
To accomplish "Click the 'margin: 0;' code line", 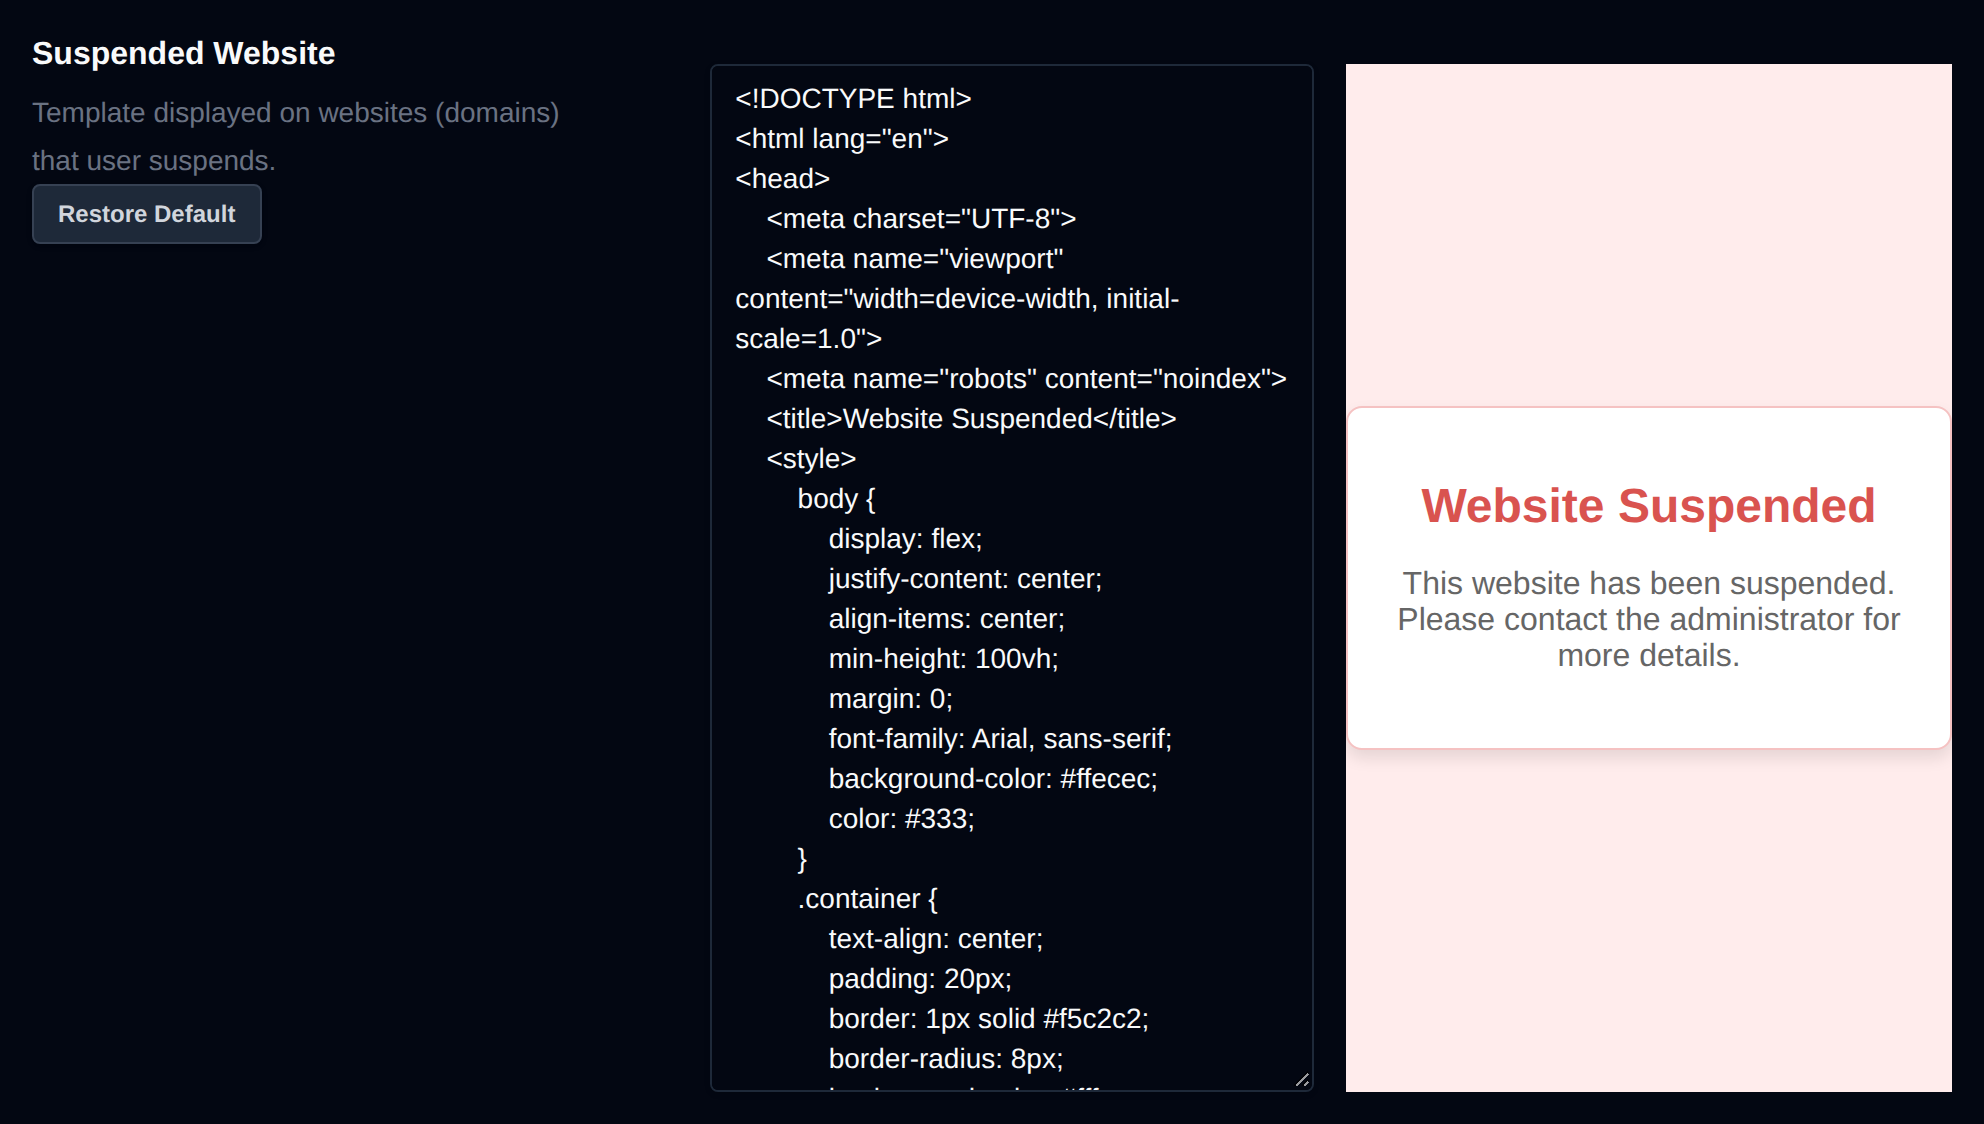I will click(x=890, y=699).
